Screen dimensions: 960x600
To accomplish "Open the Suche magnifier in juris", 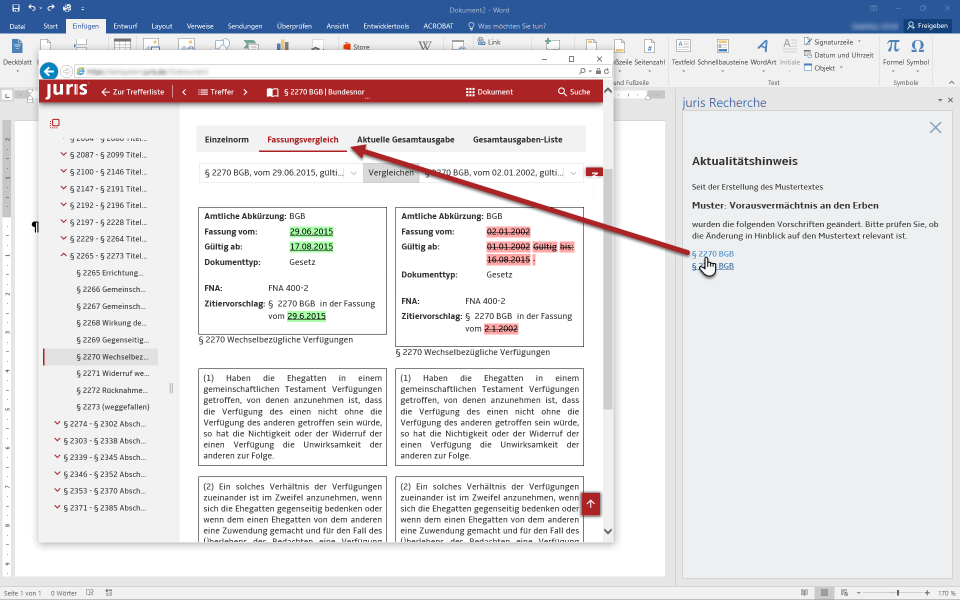I will pos(573,92).
